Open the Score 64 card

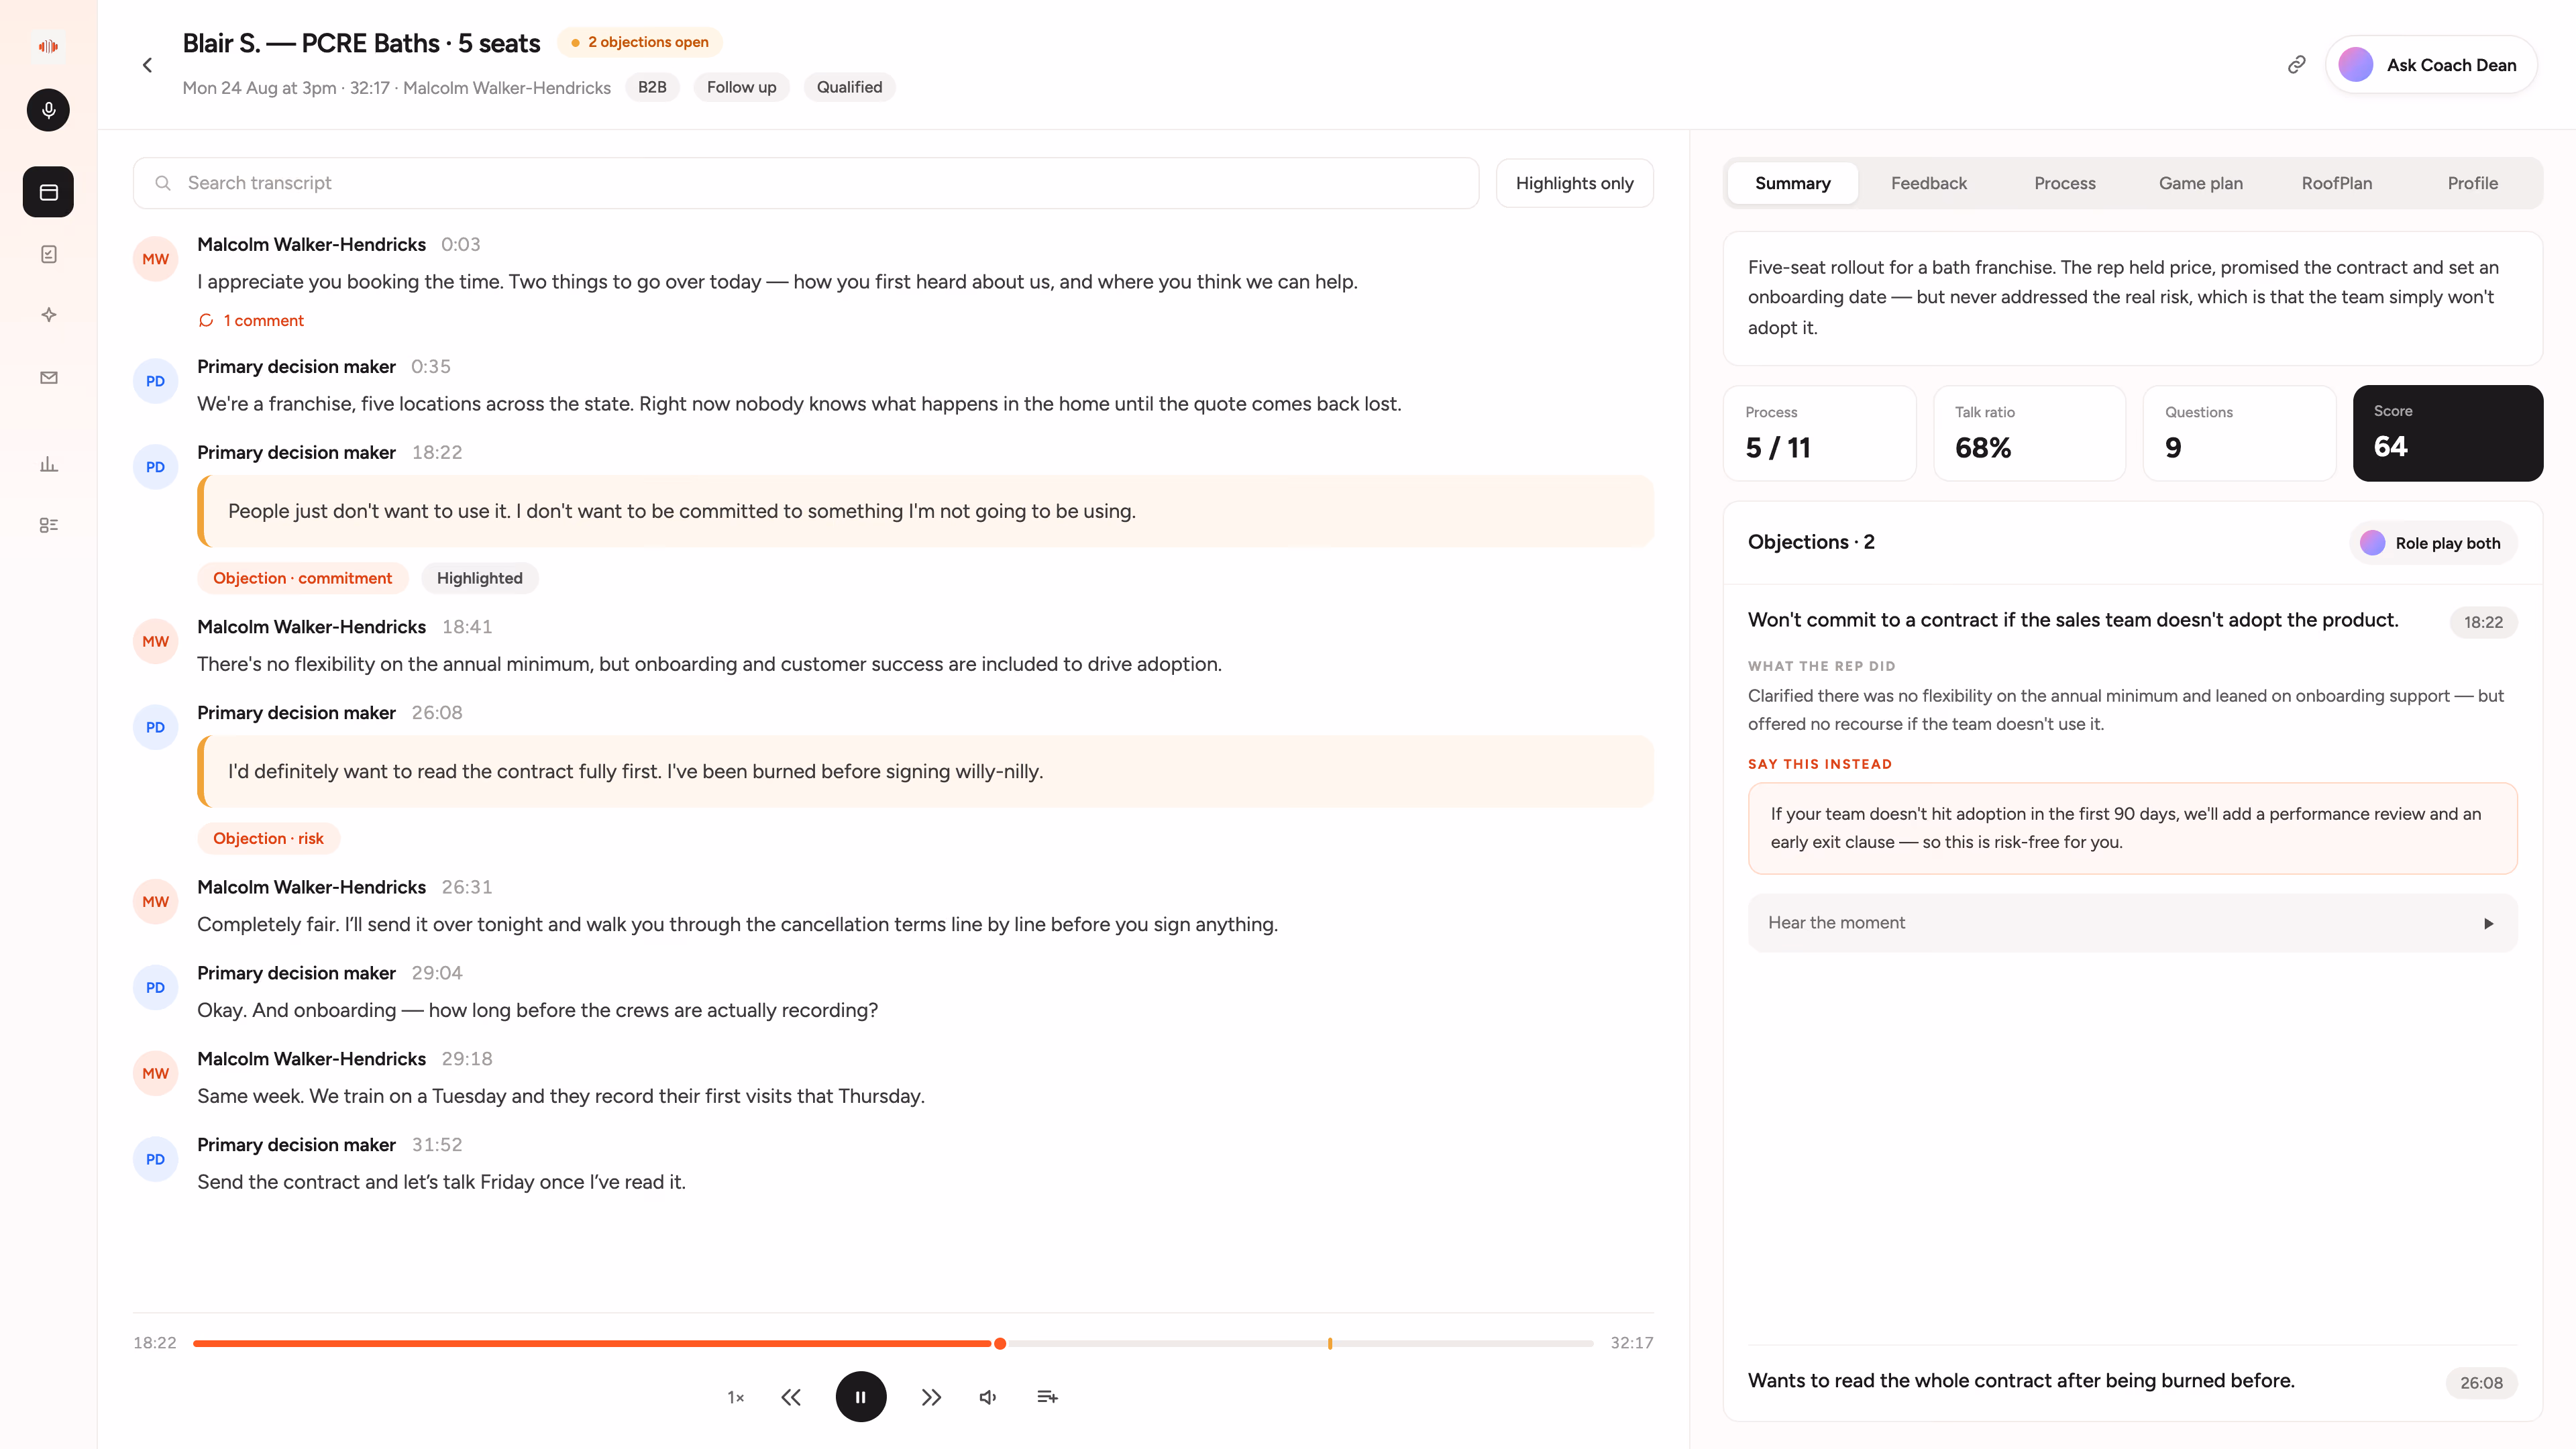coord(2448,433)
